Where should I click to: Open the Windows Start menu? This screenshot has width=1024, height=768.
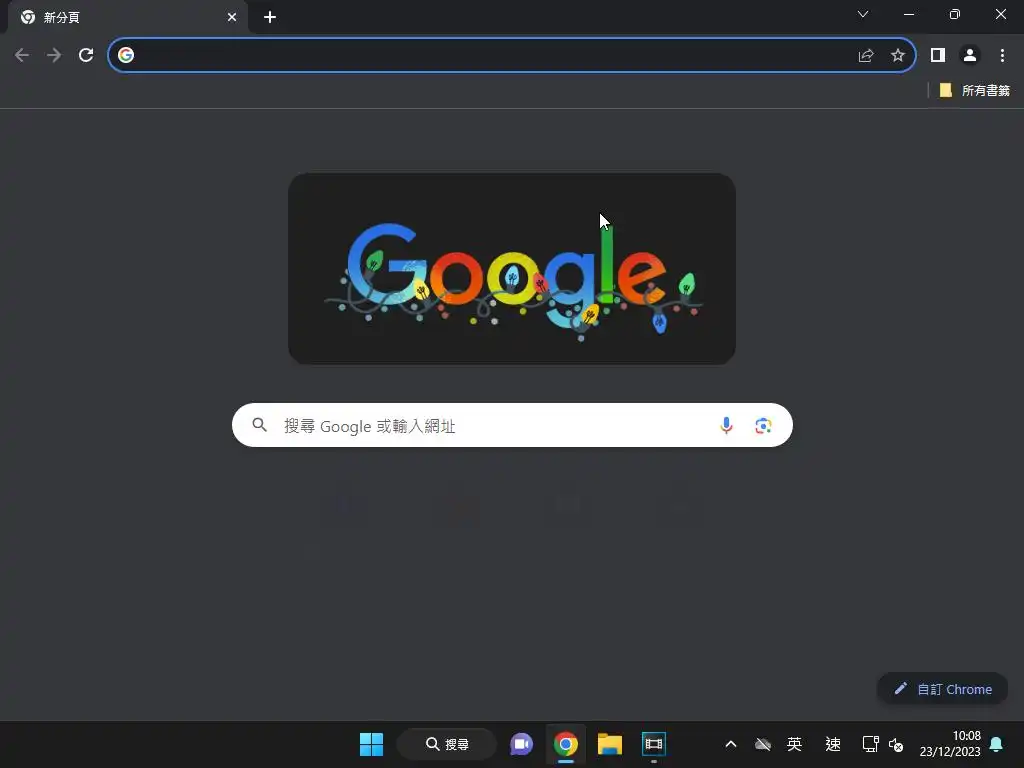pyautogui.click(x=372, y=744)
